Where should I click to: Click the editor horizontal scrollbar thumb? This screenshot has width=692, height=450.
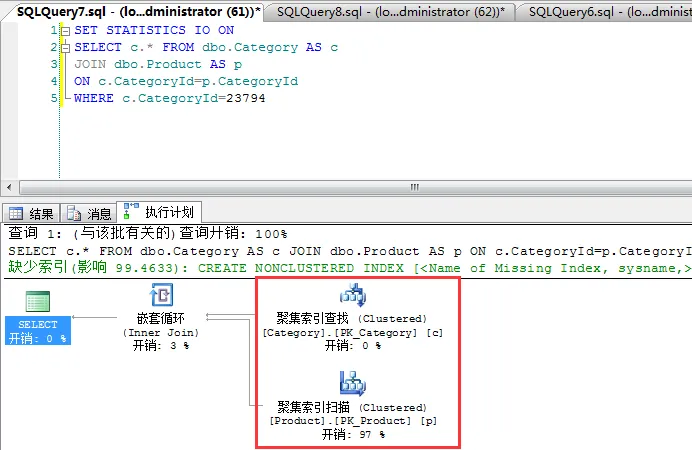tap(356, 187)
